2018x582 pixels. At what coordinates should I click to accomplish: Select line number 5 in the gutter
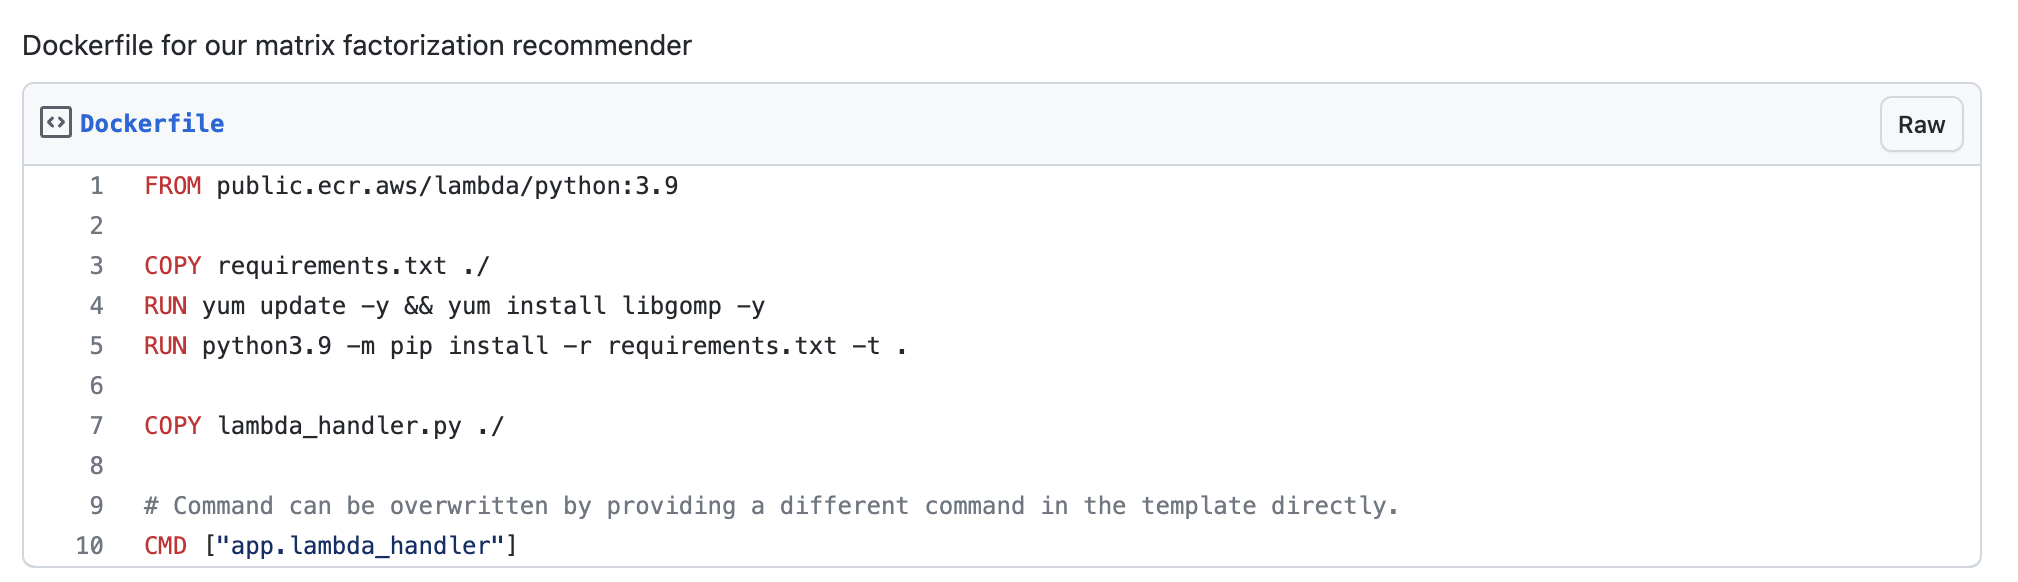(95, 345)
